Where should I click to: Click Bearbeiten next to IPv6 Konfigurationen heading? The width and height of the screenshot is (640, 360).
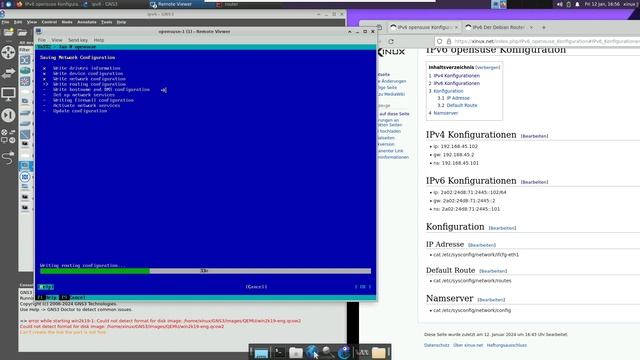[534, 182]
